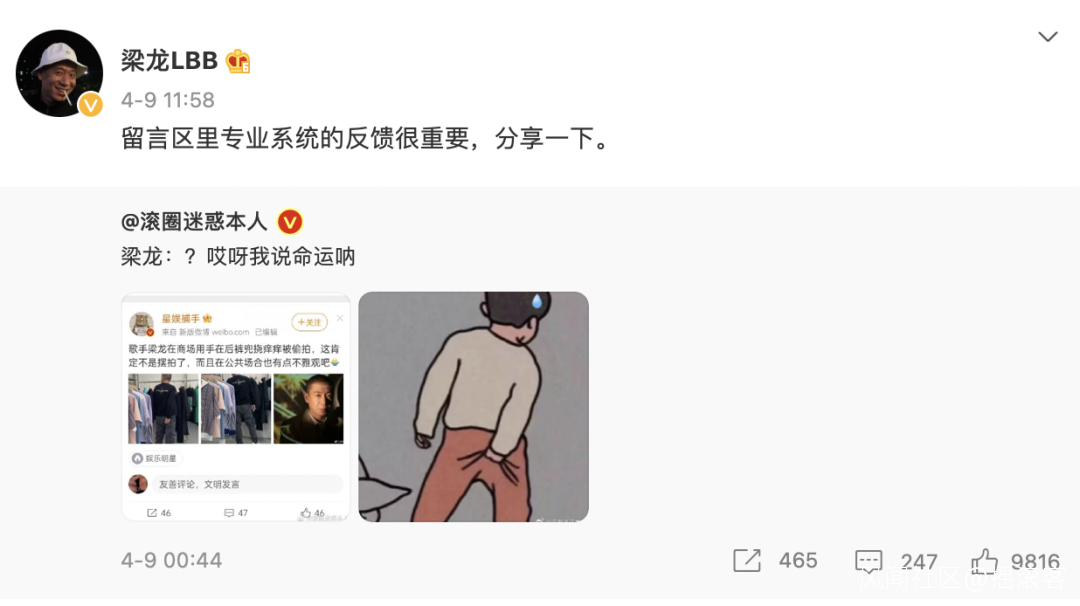Viewport: 1080px width, 606px height.
Task: Like the post with thumbs-up icon
Action: click(x=984, y=561)
